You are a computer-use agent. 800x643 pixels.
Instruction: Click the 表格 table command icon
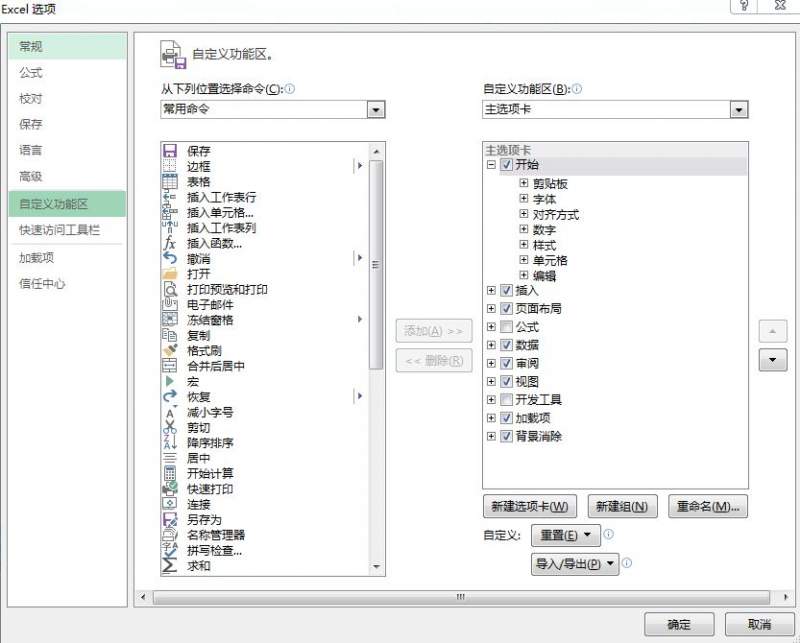point(169,181)
